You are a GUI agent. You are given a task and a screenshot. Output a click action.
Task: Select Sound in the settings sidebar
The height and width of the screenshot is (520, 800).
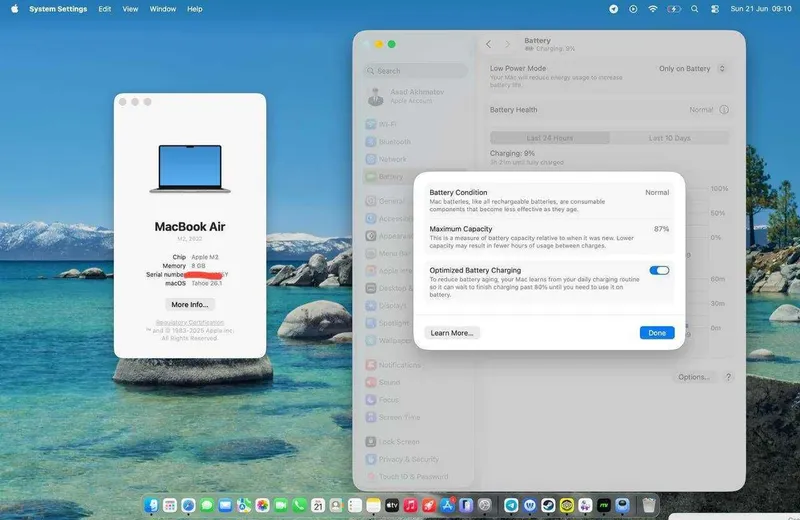[415, 382]
